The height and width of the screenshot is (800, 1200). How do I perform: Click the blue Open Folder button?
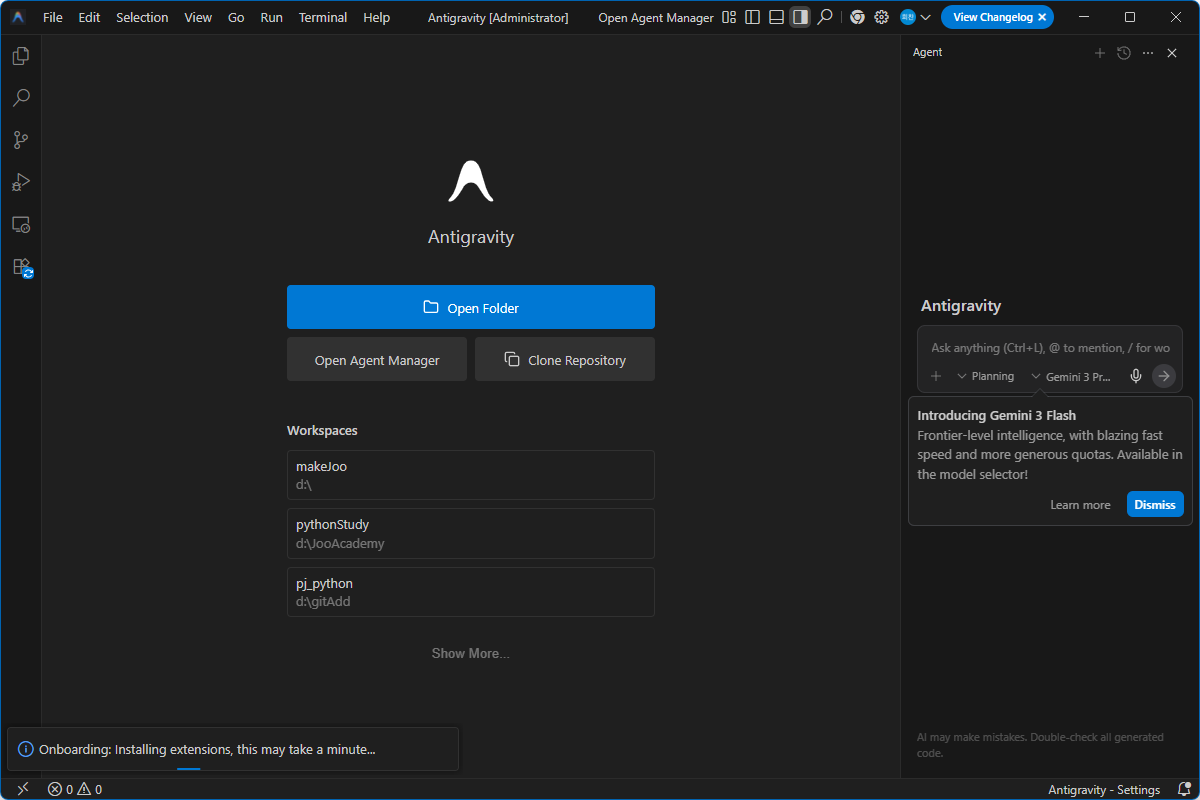471,307
